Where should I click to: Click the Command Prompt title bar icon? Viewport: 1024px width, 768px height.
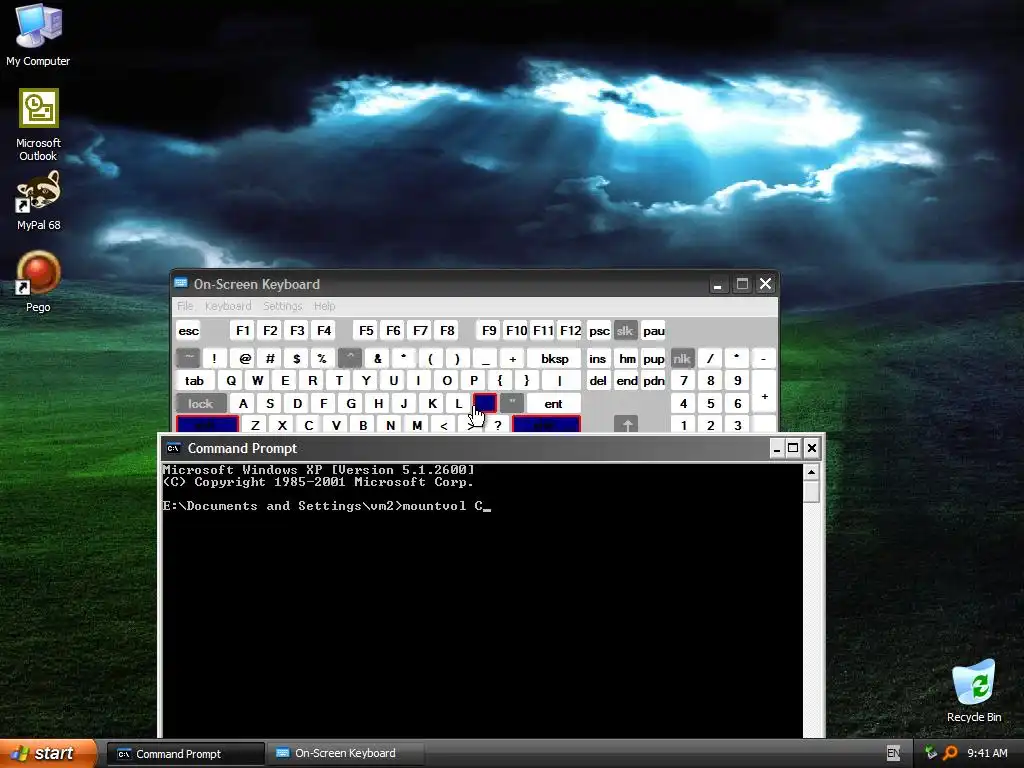[x=173, y=448]
